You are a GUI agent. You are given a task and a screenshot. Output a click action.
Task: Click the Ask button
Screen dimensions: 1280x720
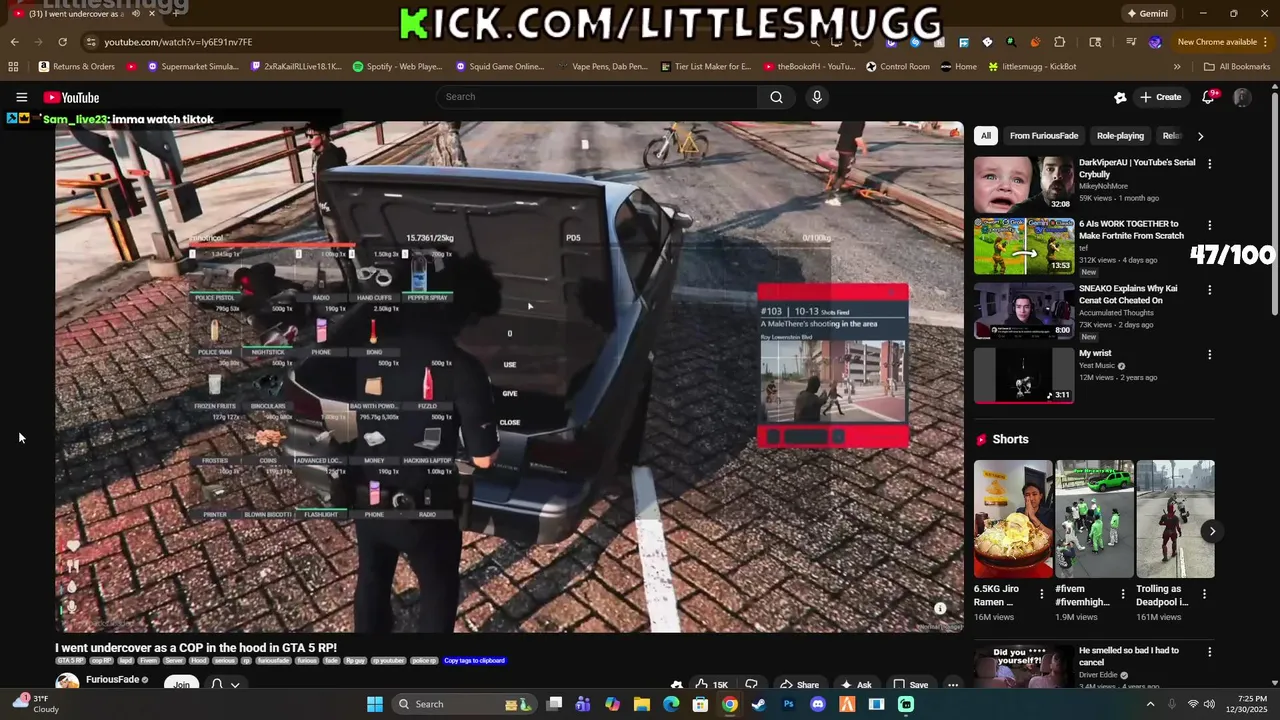tap(856, 685)
